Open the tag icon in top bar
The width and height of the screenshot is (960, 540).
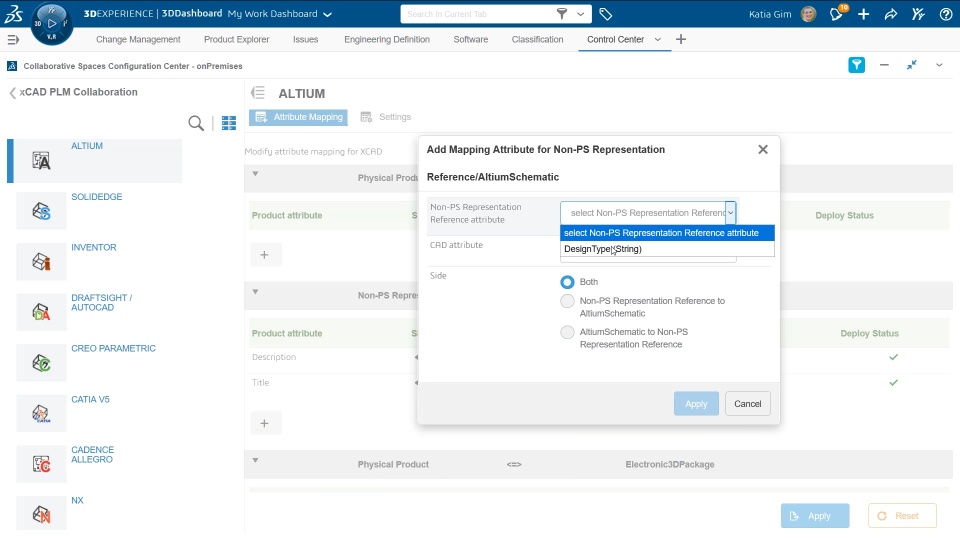tap(606, 14)
